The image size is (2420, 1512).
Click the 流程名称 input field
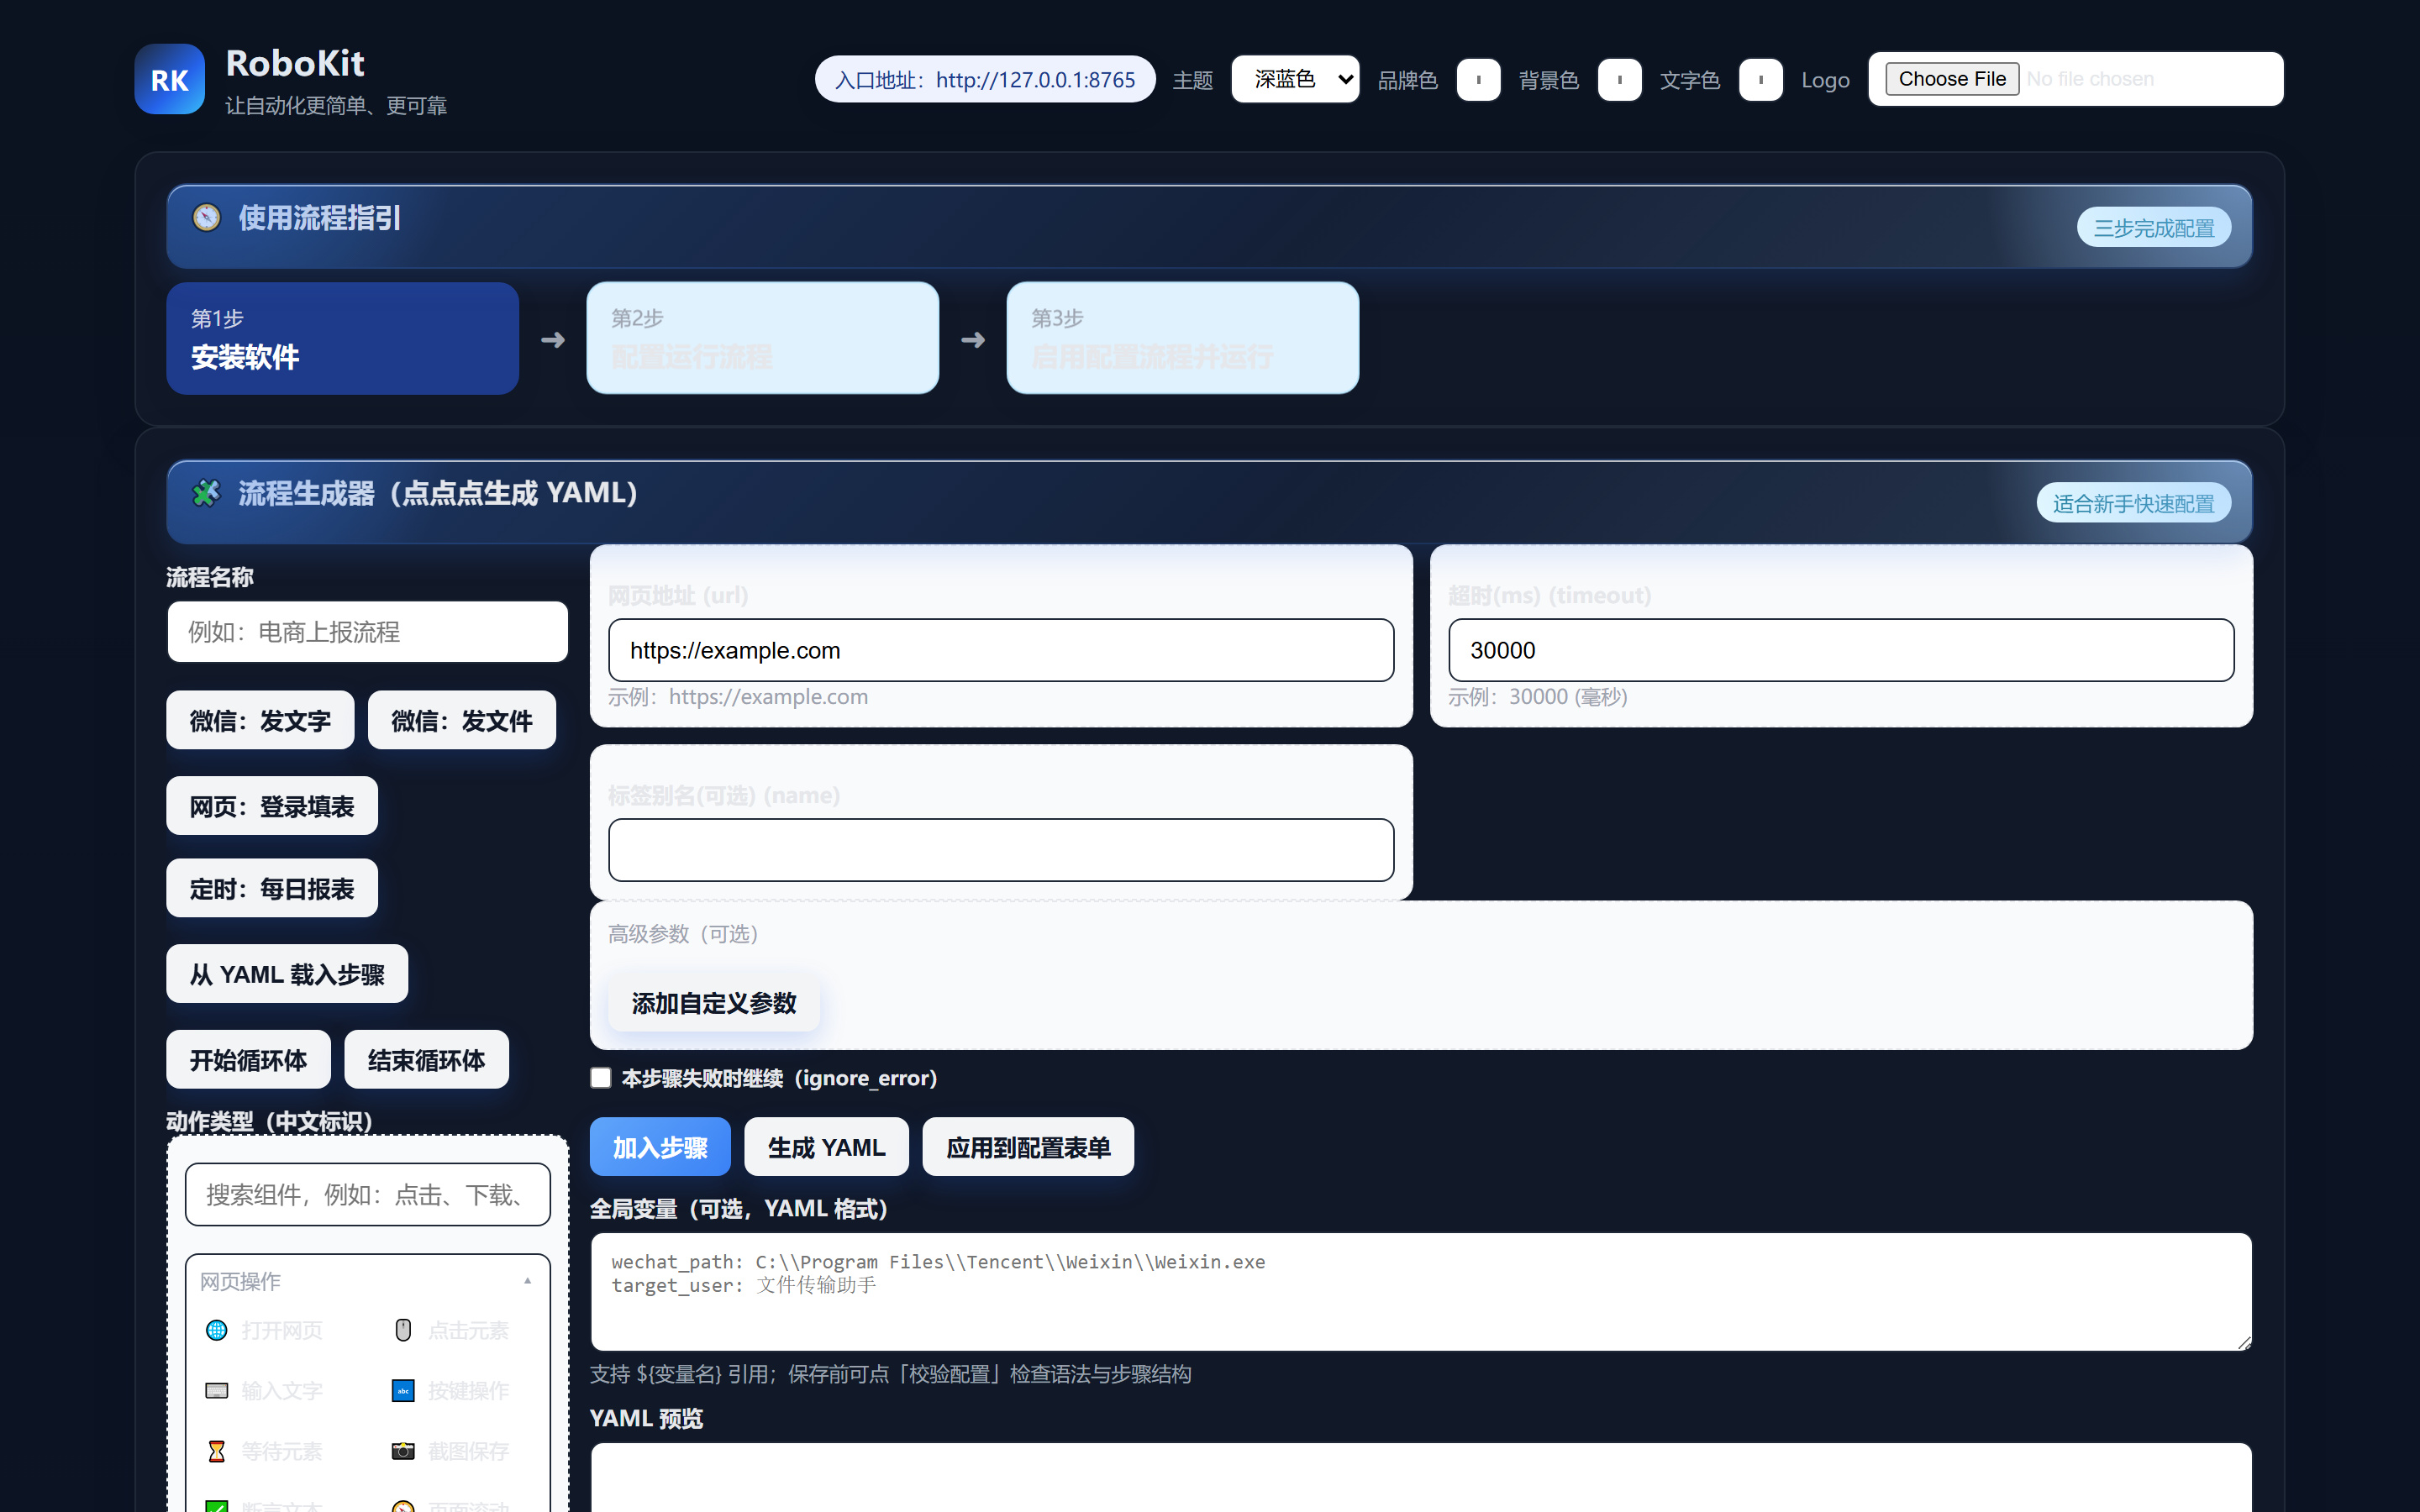(x=367, y=631)
